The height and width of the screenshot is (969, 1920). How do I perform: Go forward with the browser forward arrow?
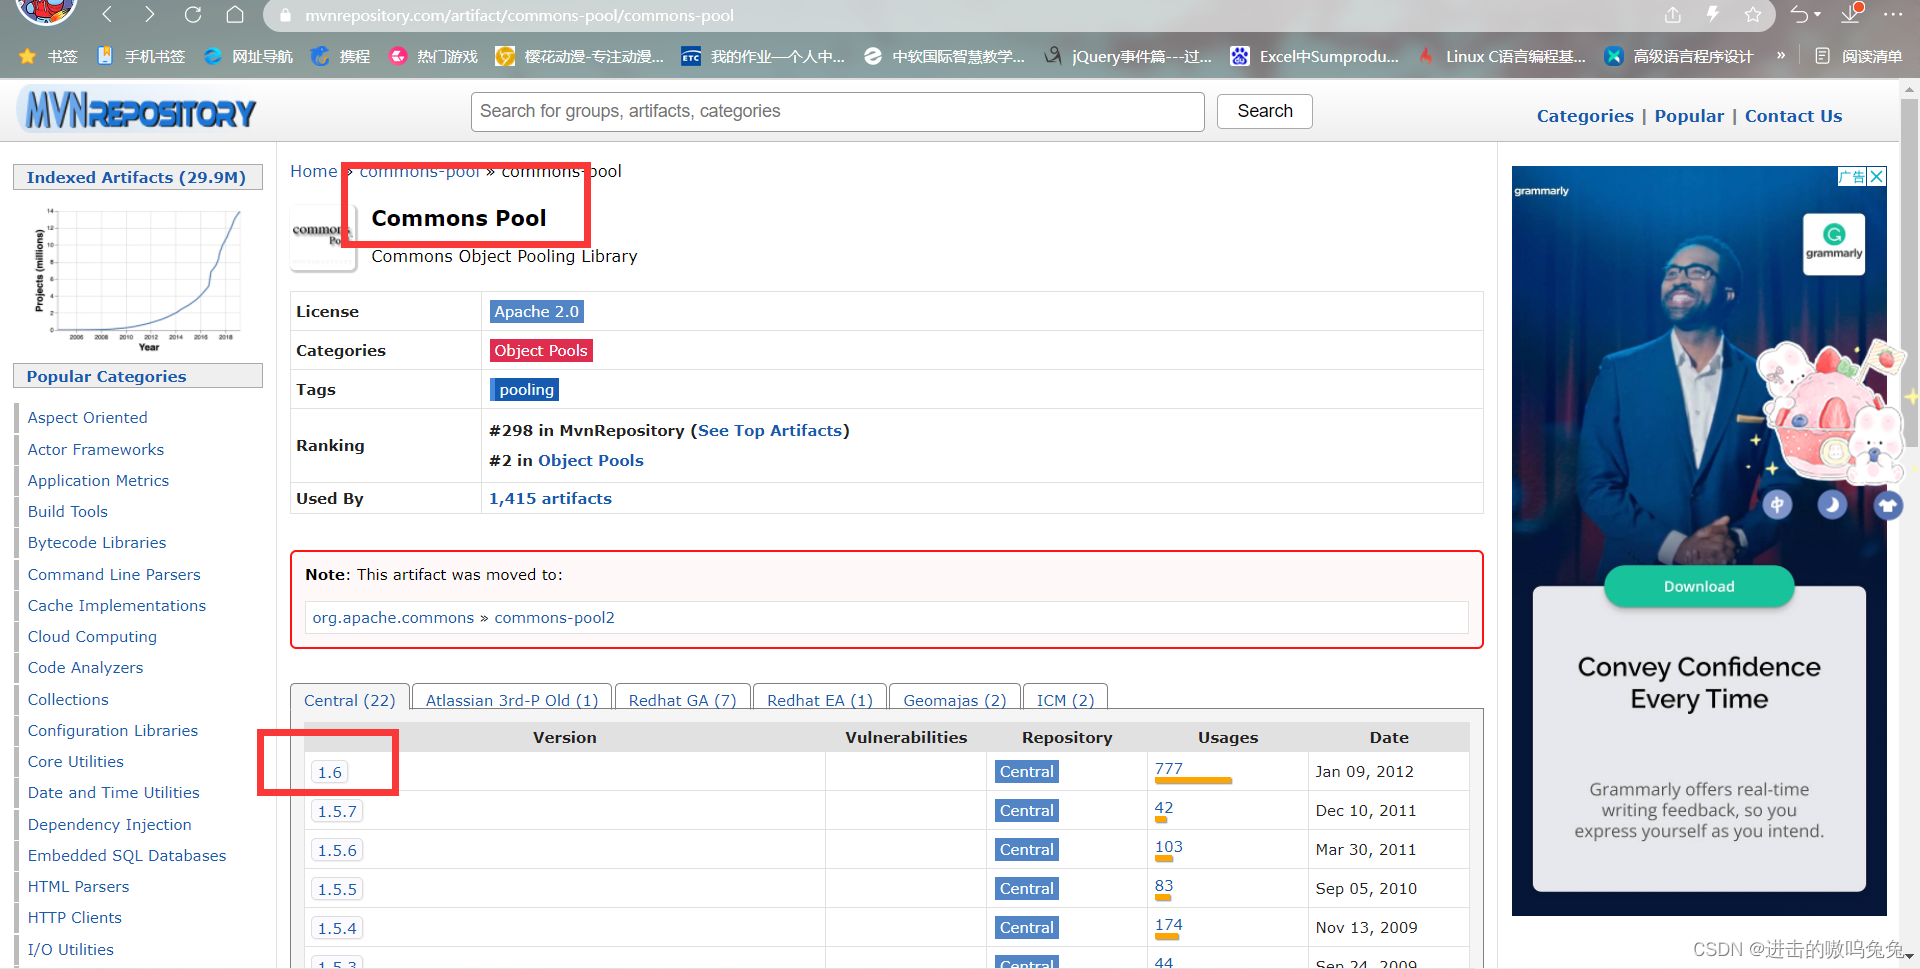click(x=150, y=14)
